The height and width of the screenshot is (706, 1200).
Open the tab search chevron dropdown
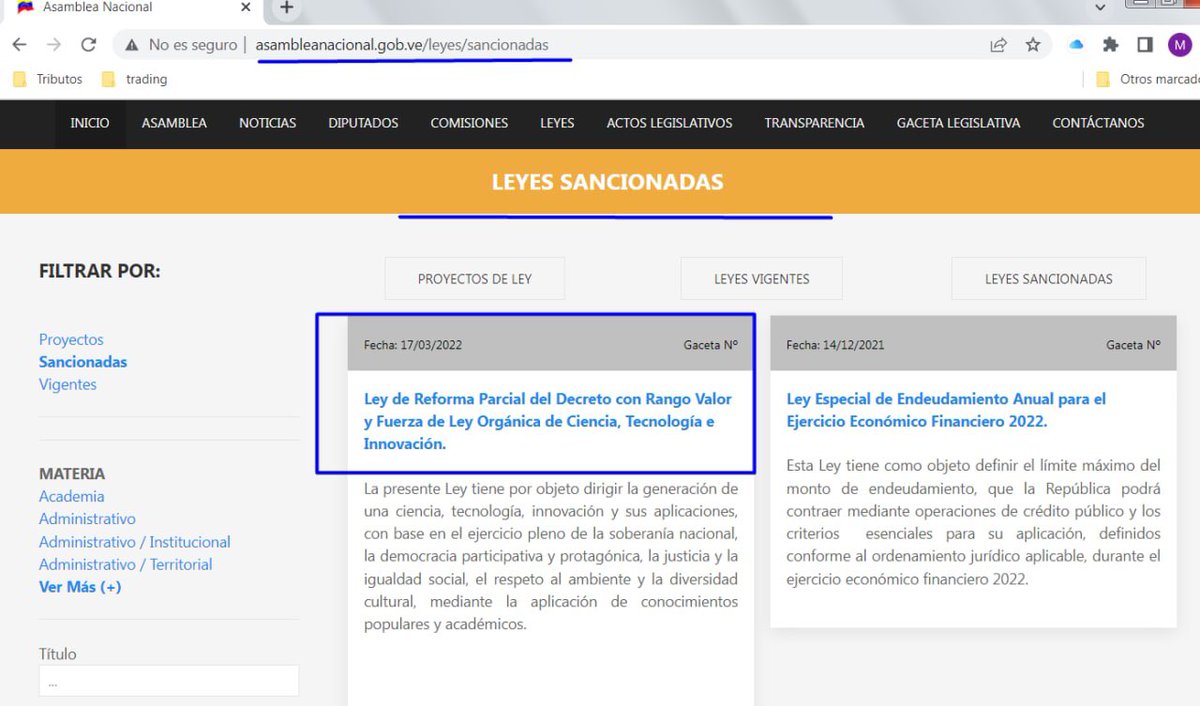[x=1101, y=8]
